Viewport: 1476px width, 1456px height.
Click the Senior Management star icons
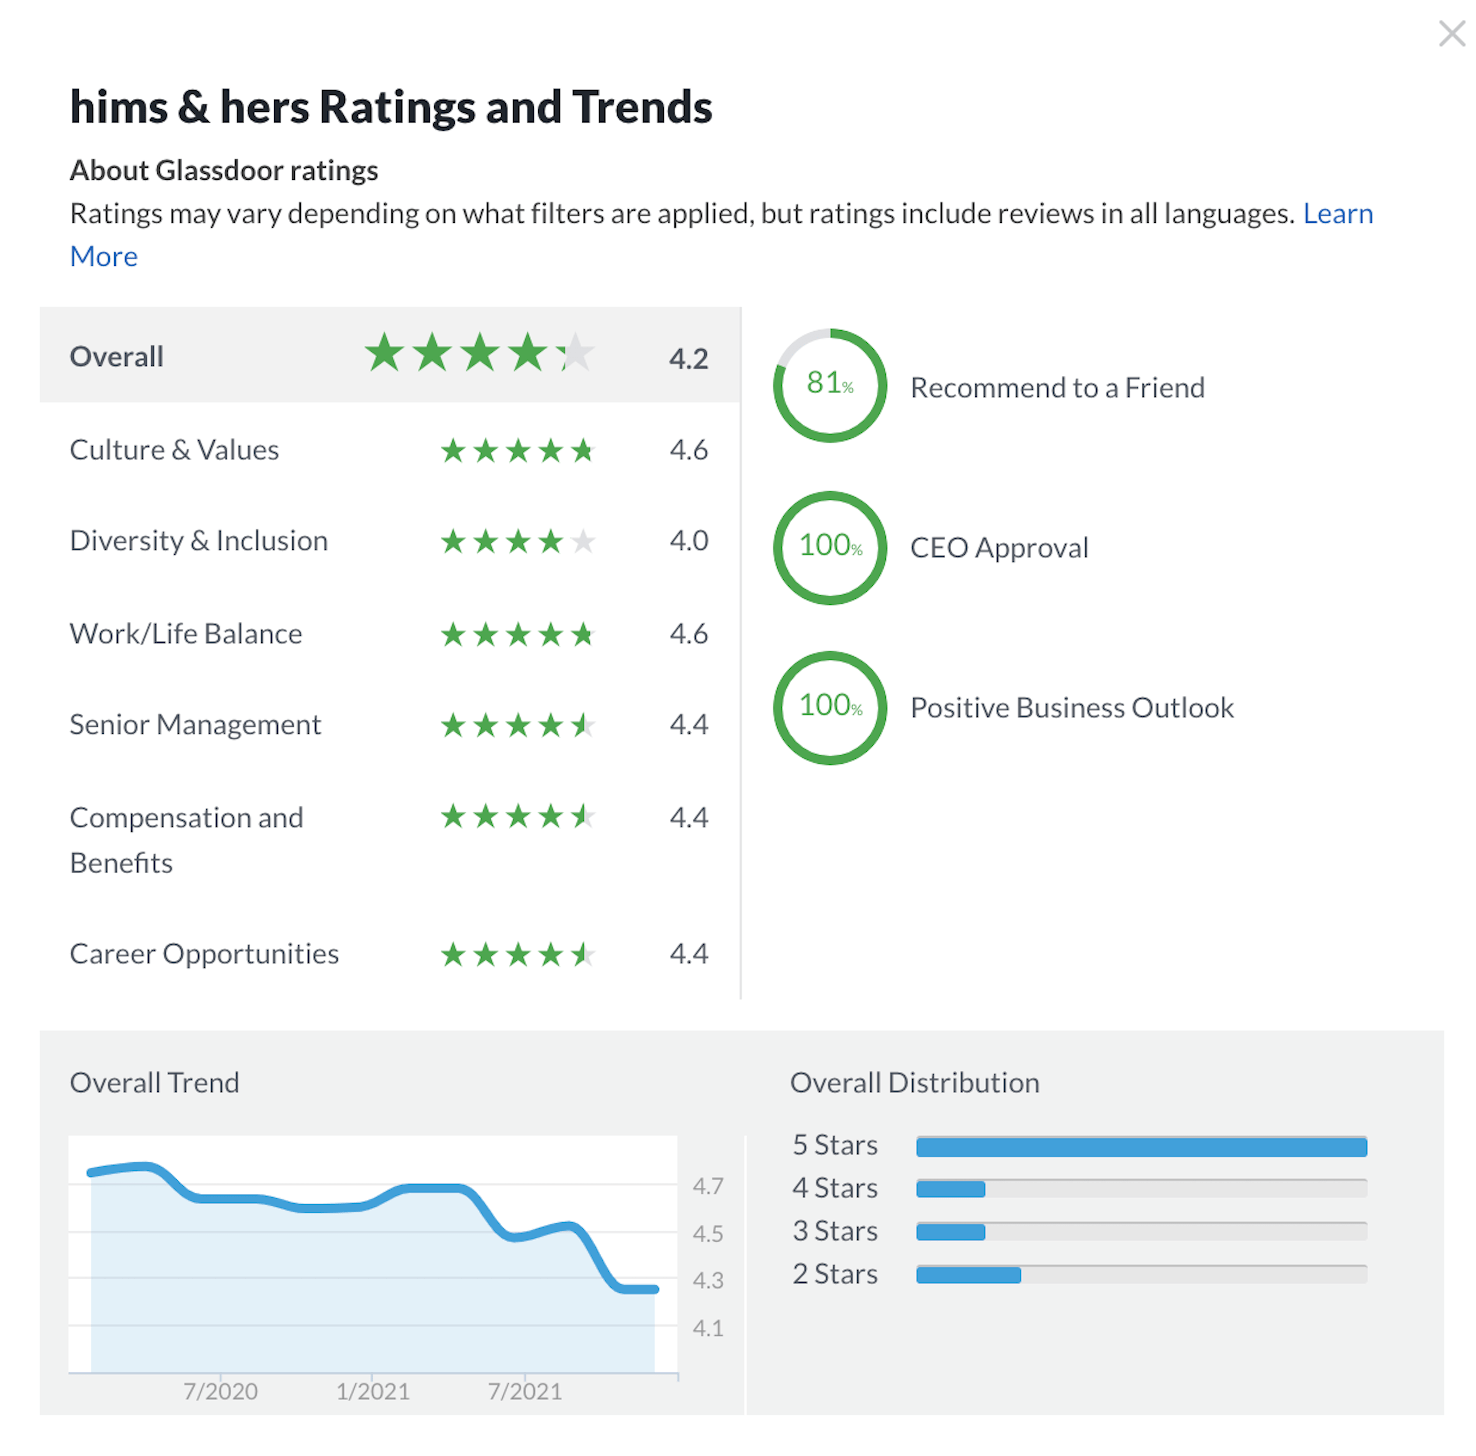click(518, 725)
